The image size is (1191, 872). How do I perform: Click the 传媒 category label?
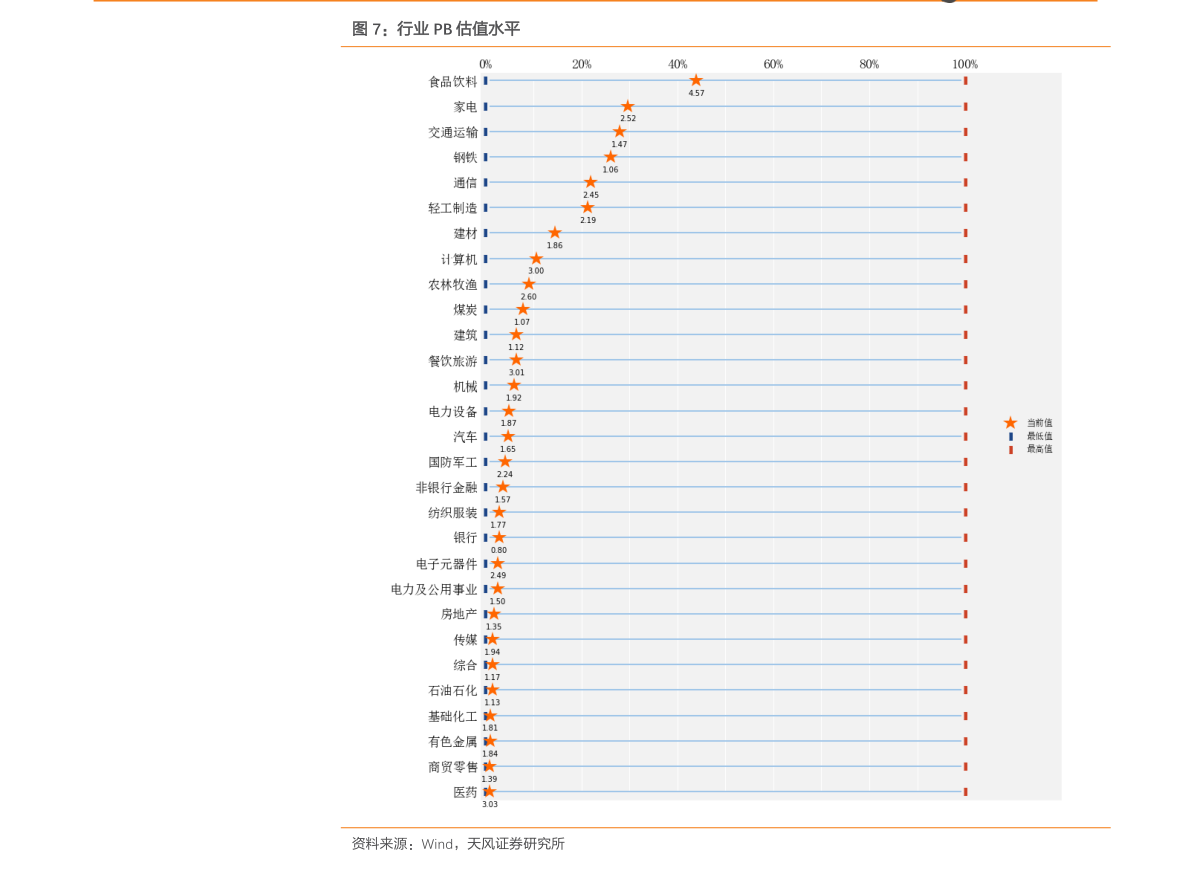(x=465, y=640)
